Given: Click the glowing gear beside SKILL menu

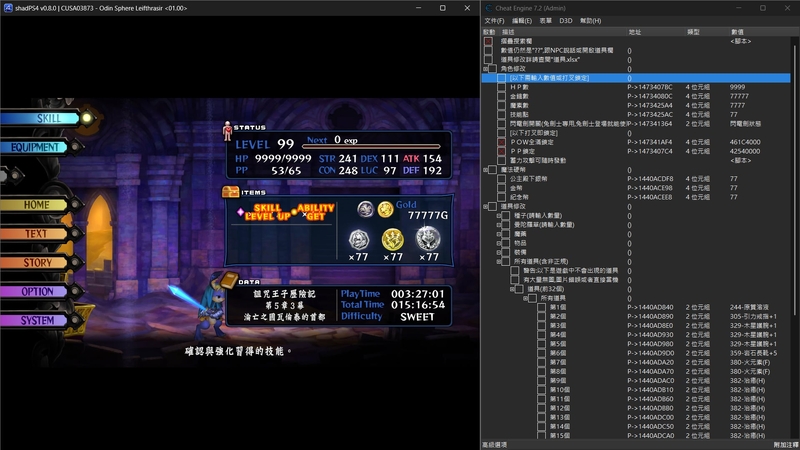Looking at the screenshot, I should [x=87, y=118].
